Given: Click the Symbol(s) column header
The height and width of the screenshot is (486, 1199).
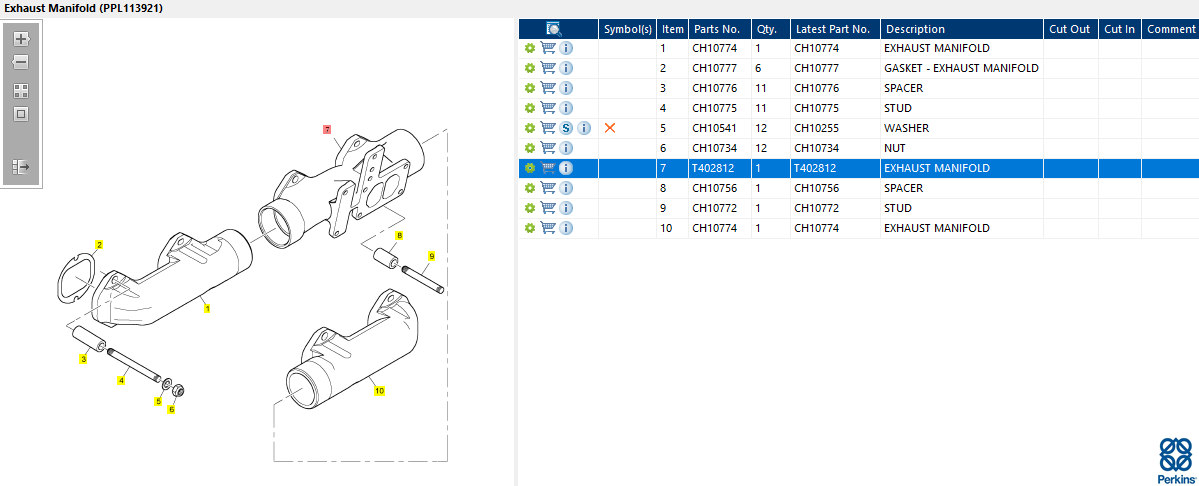Looking at the screenshot, I should pyautogui.click(x=628, y=29).
